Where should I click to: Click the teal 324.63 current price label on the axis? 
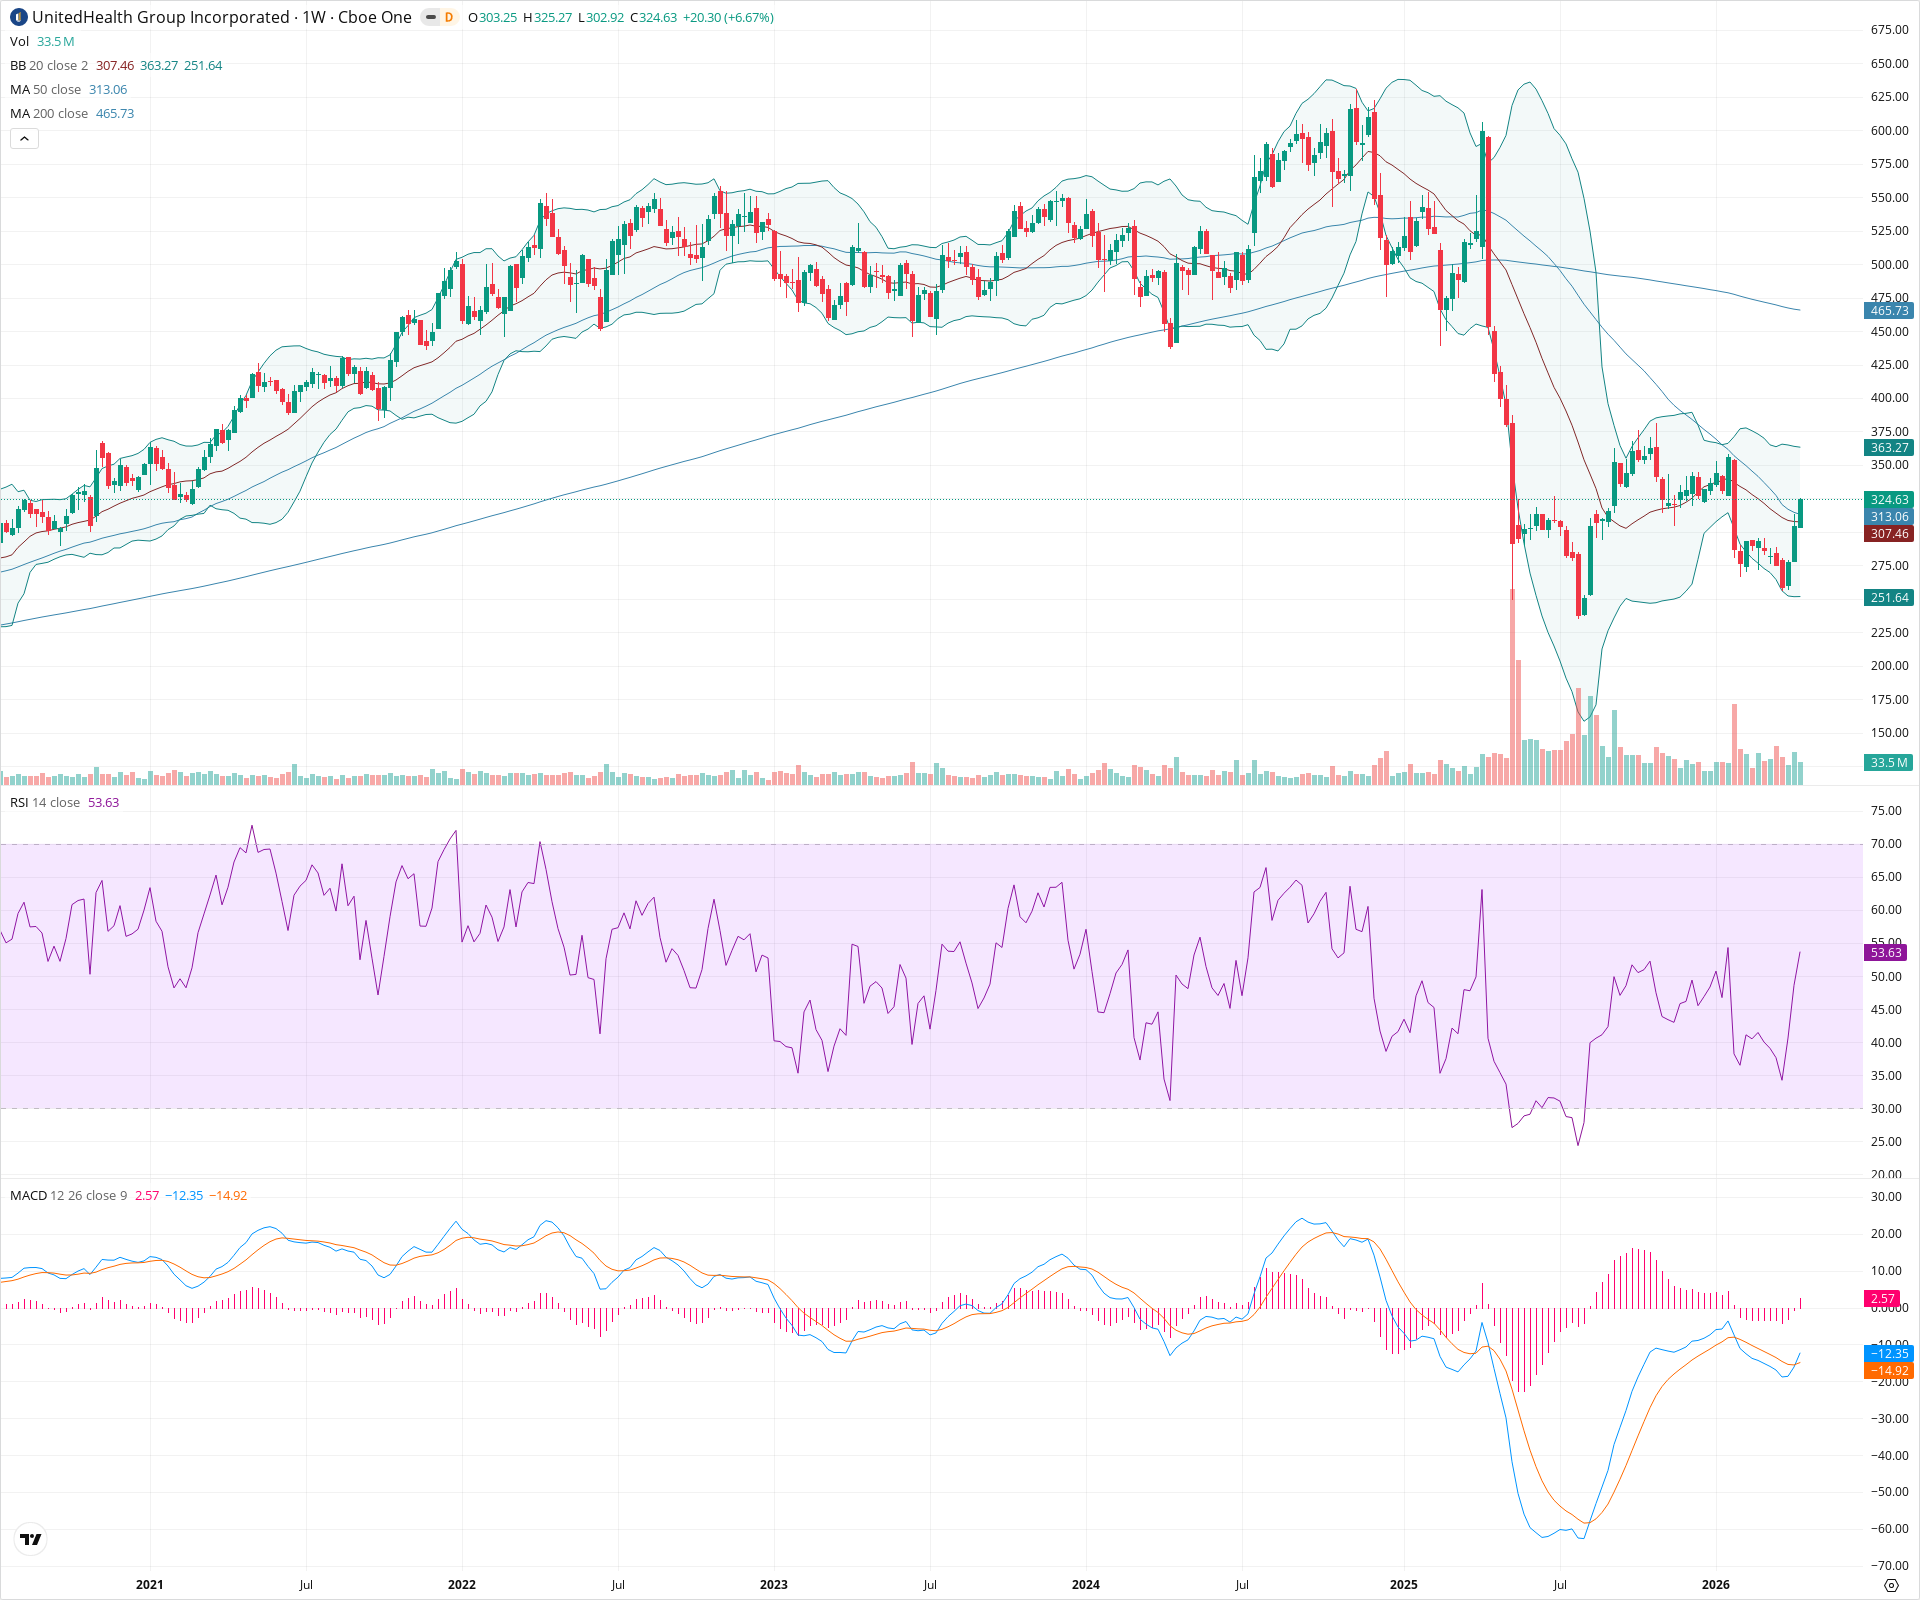[x=1888, y=500]
